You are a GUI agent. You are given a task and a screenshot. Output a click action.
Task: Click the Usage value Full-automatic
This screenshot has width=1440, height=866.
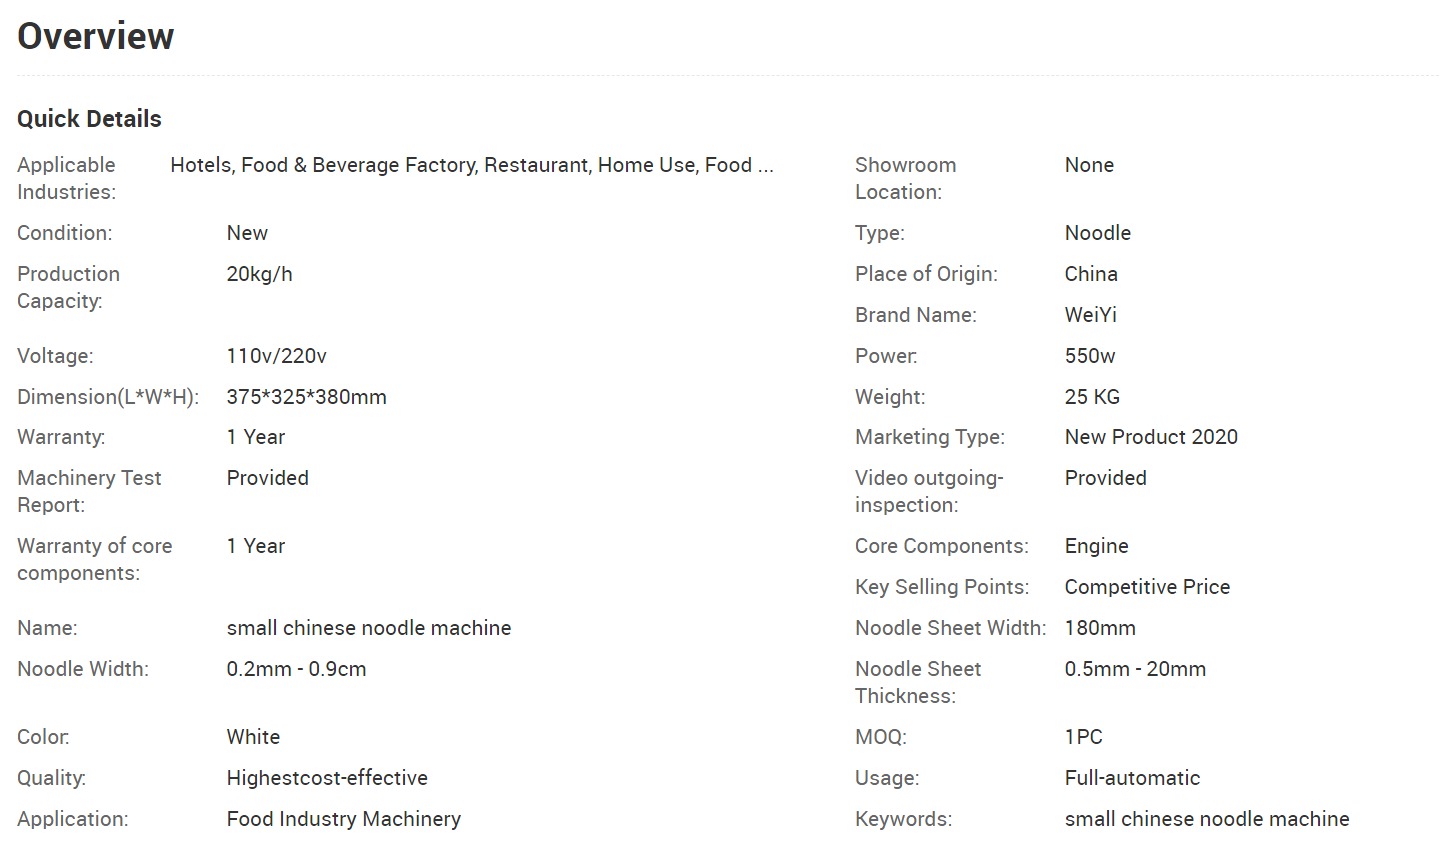point(1132,778)
